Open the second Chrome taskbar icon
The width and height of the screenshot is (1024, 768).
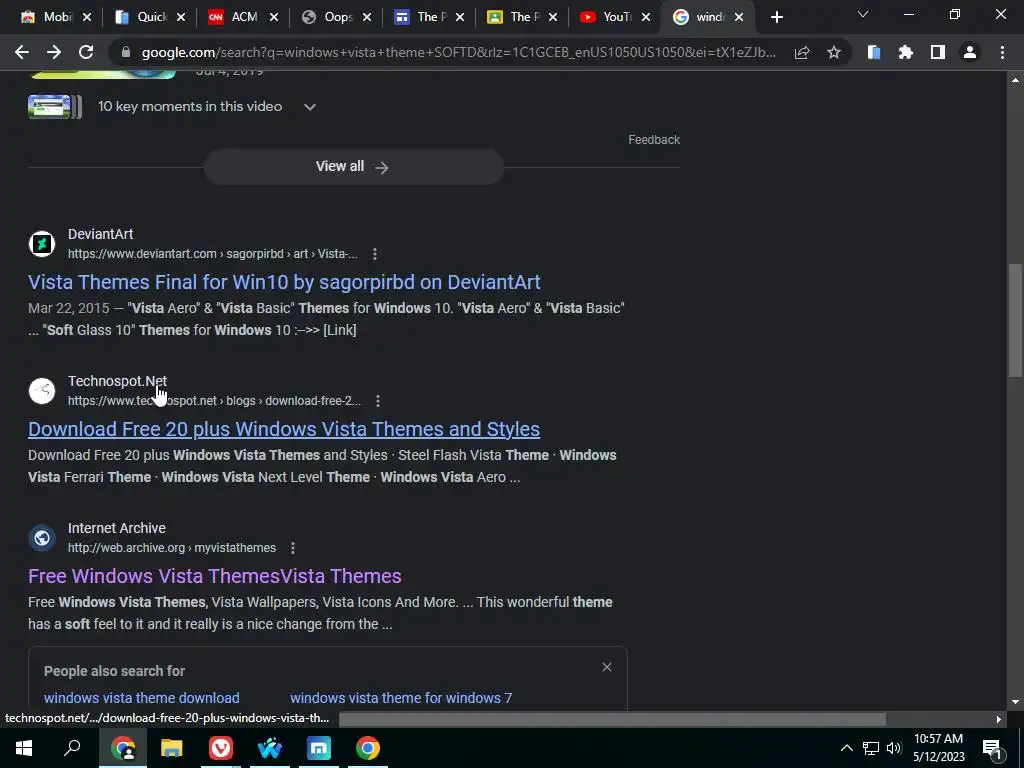368,748
